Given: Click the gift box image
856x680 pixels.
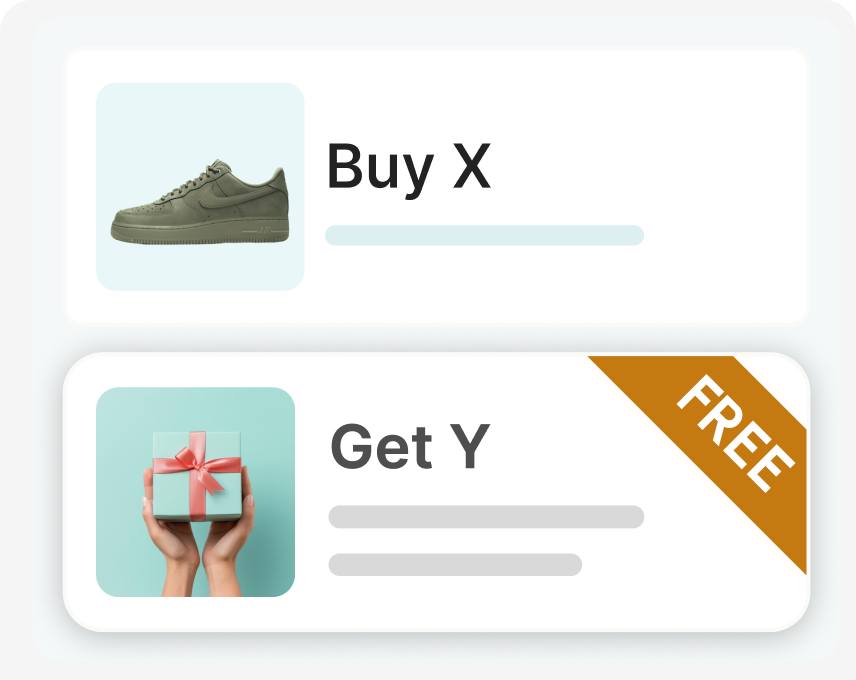Looking at the screenshot, I should tap(195, 492).
